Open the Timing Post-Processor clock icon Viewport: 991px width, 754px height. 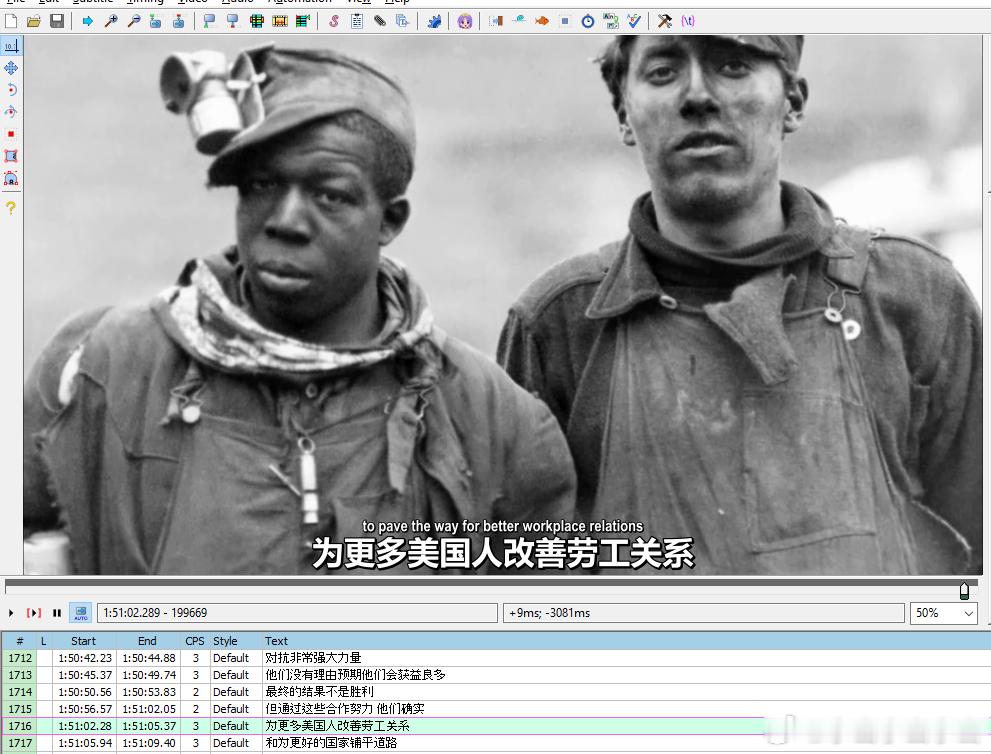tap(588, 21)
